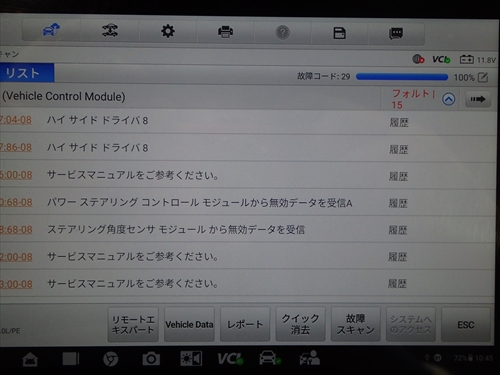500x375 pixels.
Task: Select the ステアリング角度センサ モジュール row
Action: [x=247, y=229]
